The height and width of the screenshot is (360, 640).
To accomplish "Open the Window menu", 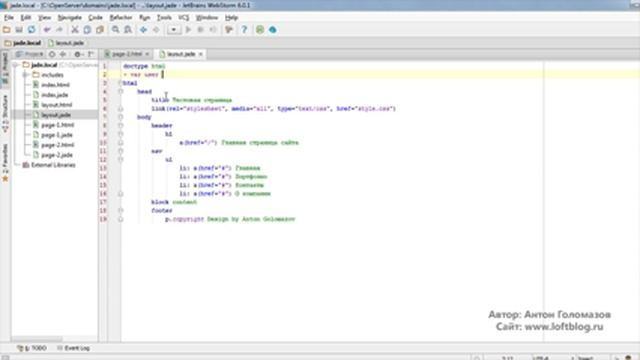I will [x=207, y=18].
